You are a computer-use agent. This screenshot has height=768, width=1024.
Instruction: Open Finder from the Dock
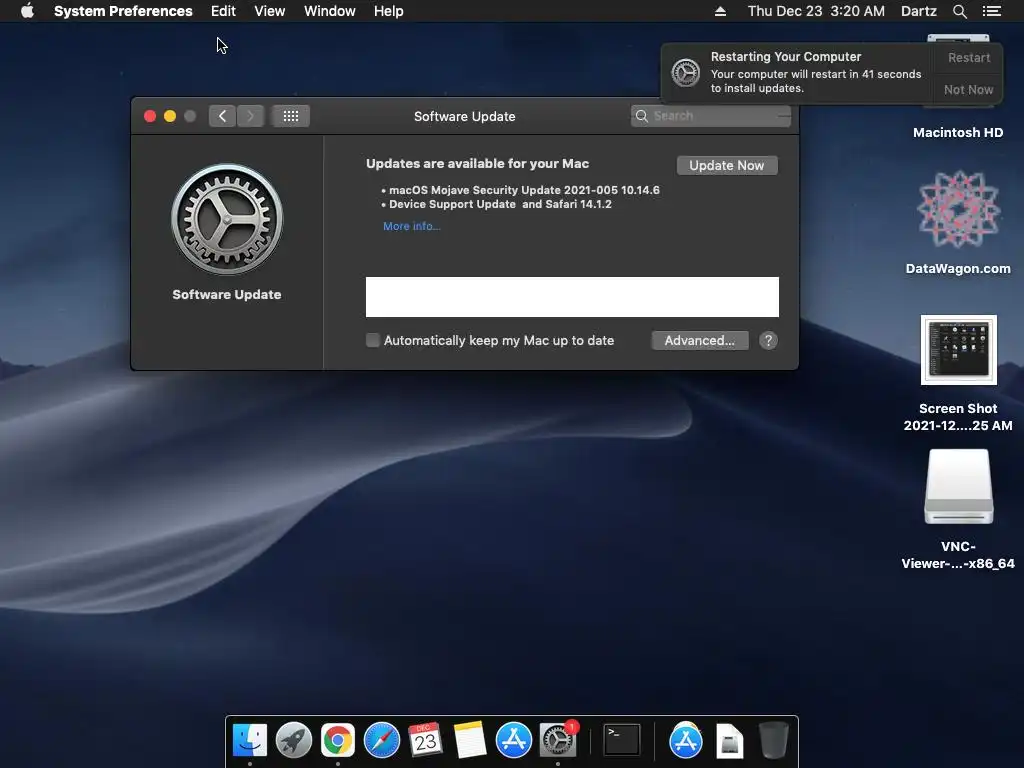tap(250, 740)
